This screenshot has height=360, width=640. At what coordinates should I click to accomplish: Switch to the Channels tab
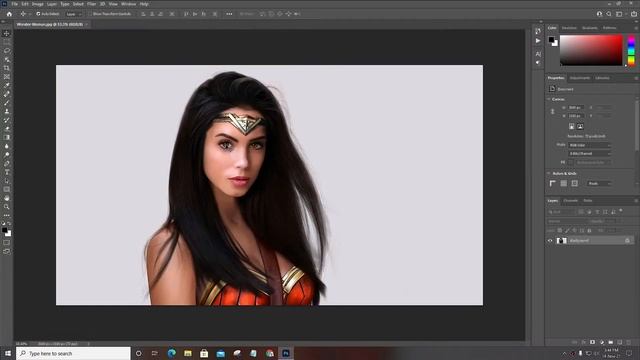pyautogui.click(x=571, y=201)
